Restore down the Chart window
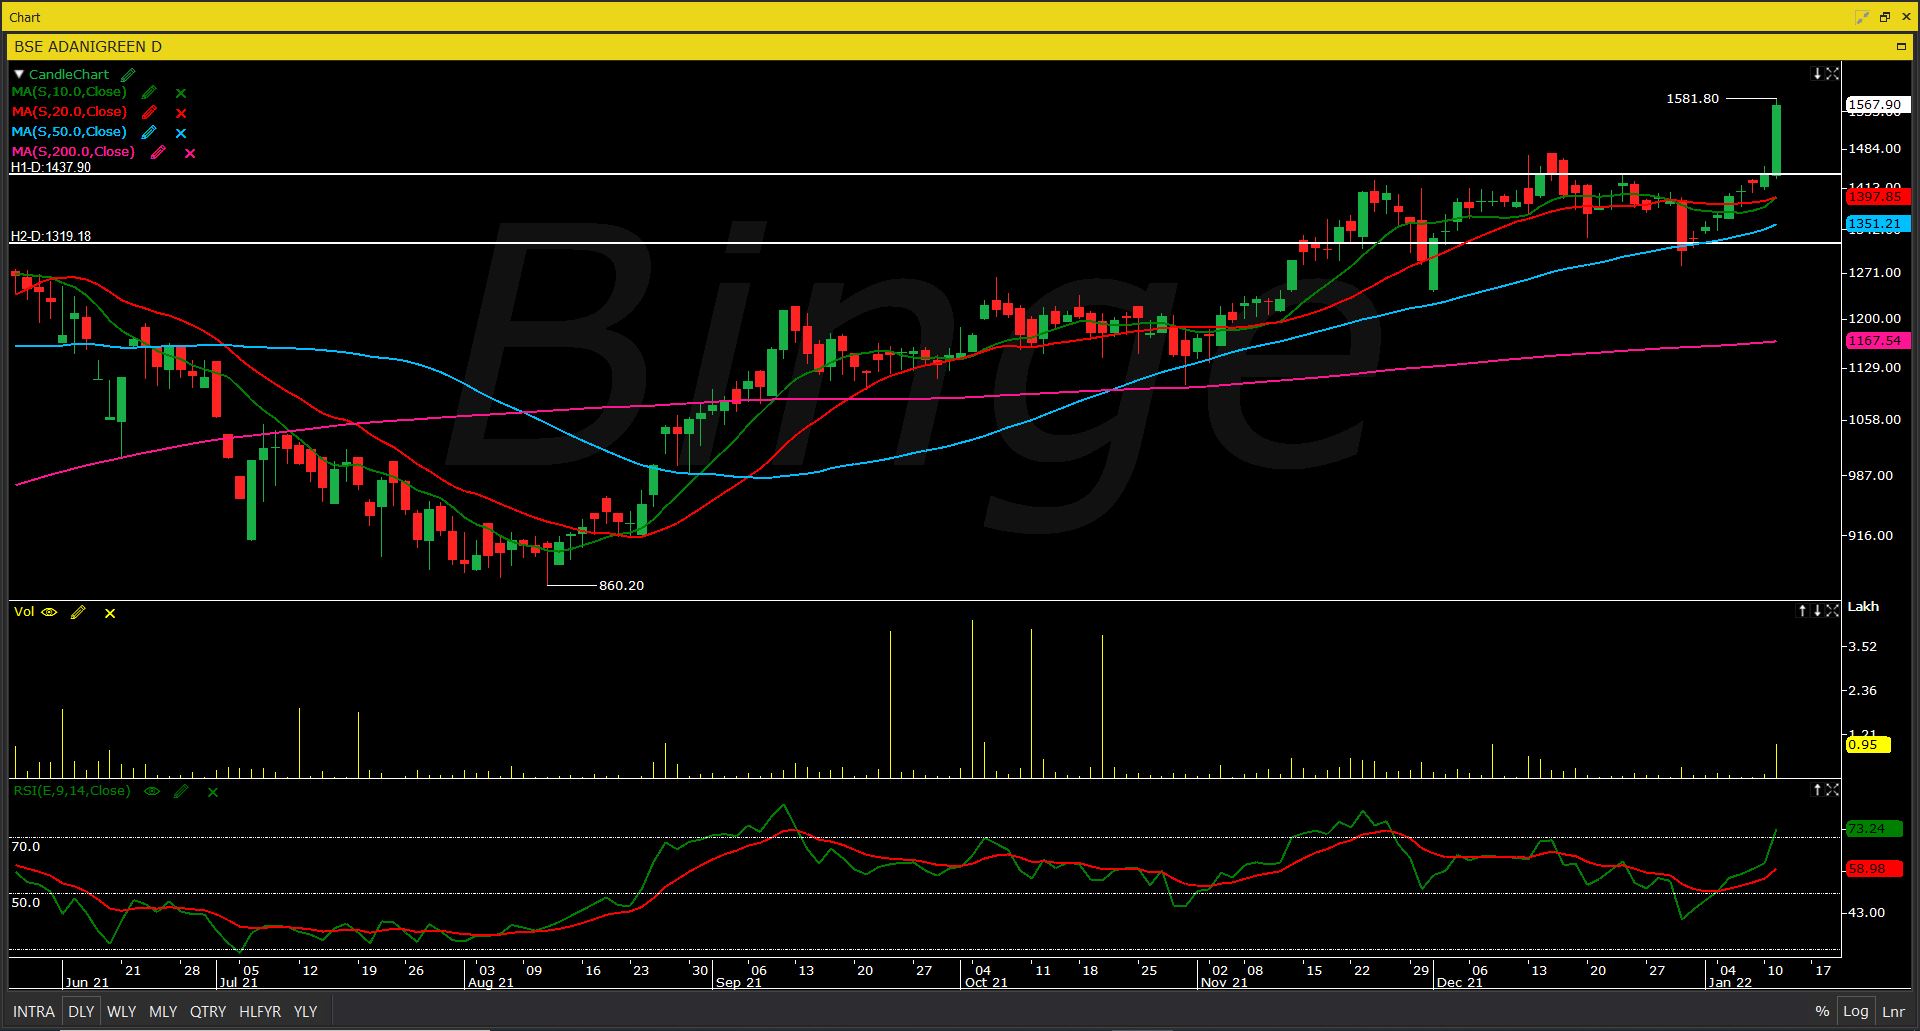 click(x=1884, y=17)
